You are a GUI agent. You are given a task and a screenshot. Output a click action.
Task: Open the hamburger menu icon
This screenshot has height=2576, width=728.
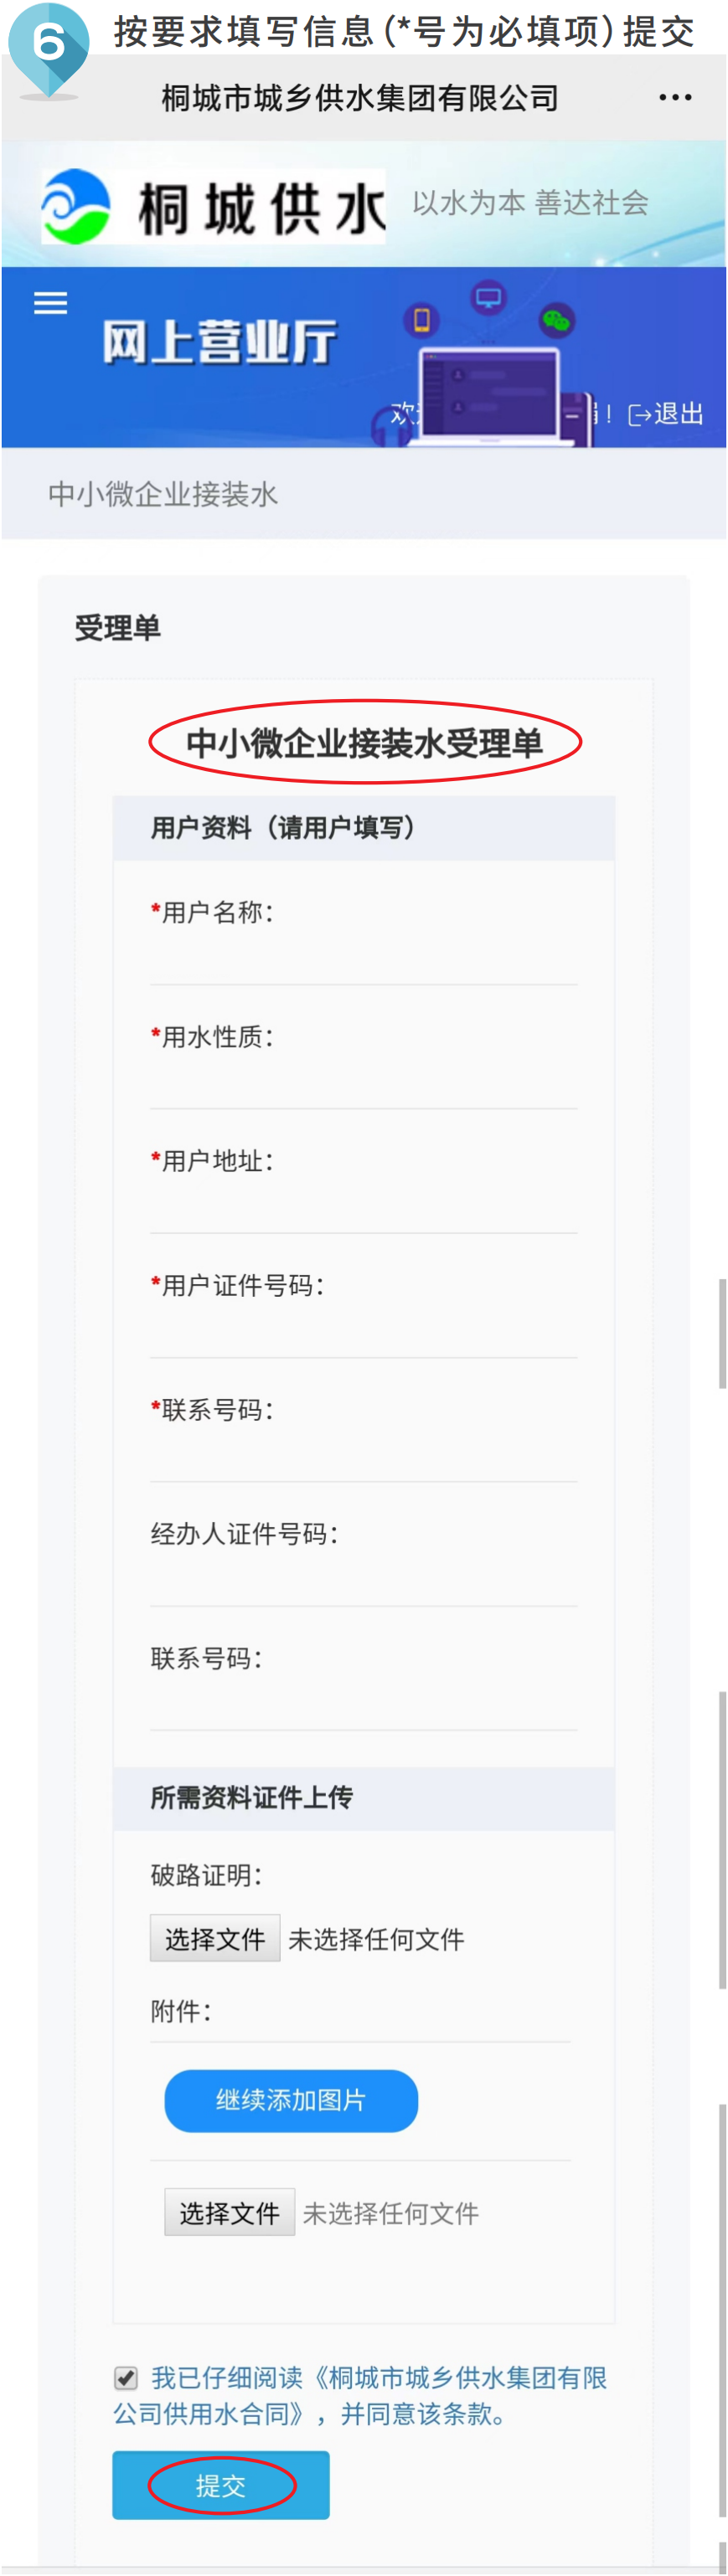pyautogui.click(x=51, y=303)
